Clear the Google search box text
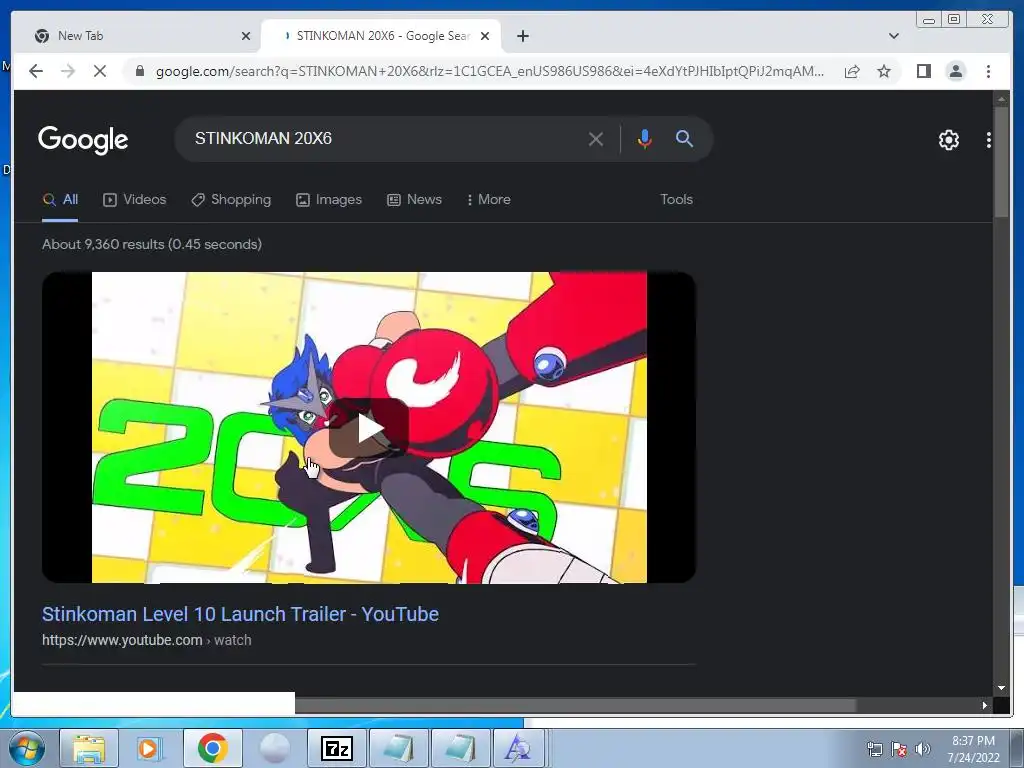This screenshot has width=1024, height=768. tap(596, 139)
